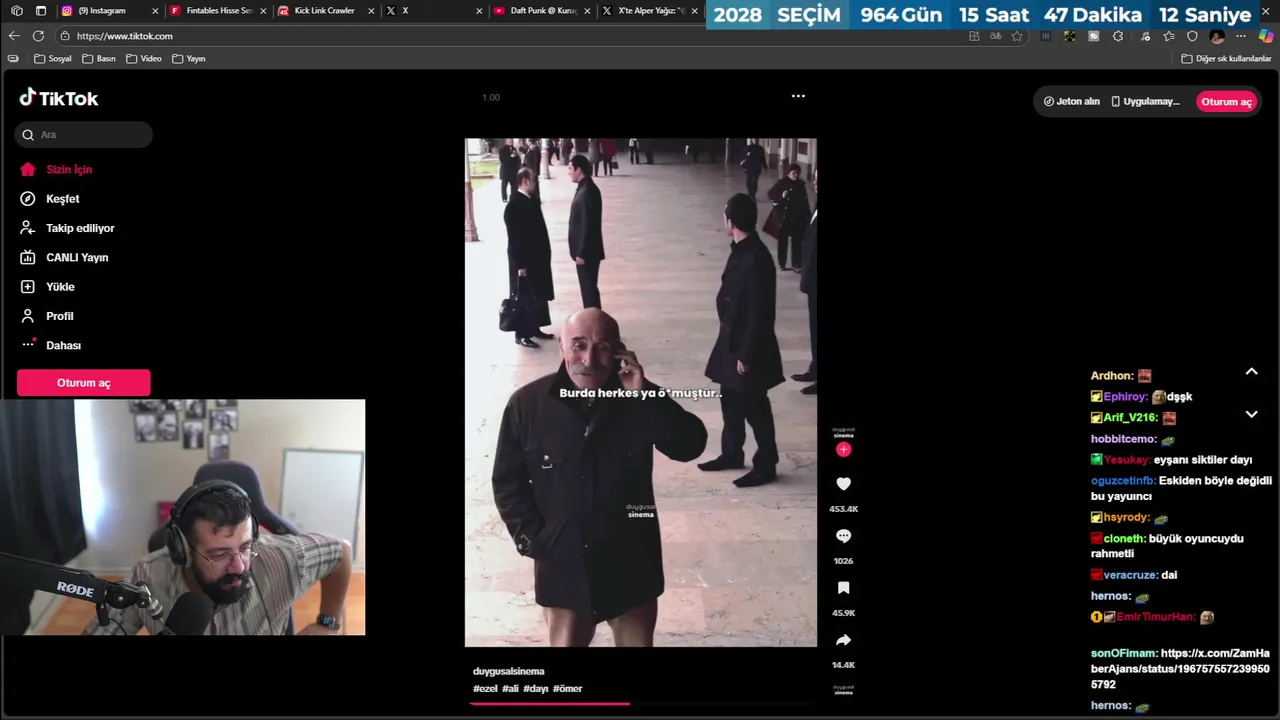
Task: Open the x.com link in chat
Action: [1180, 669]
